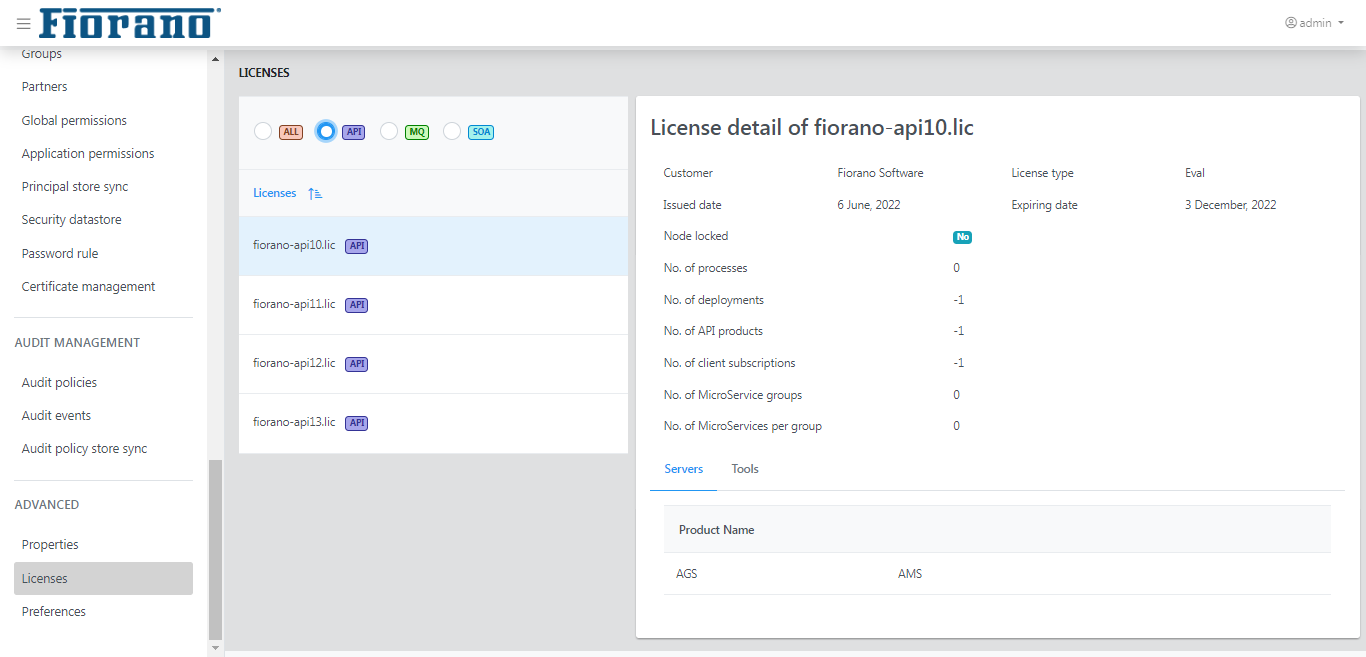The width and height of the screenshot is (1366, 657).
Task: Click the SOA filter badge
Action: [x=481, y=132]
